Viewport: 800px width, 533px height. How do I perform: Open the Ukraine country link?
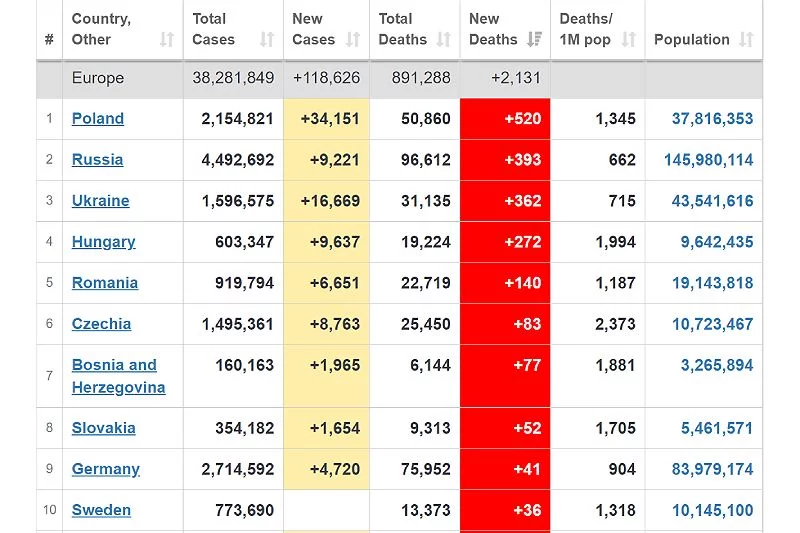[x=101, y=200]
